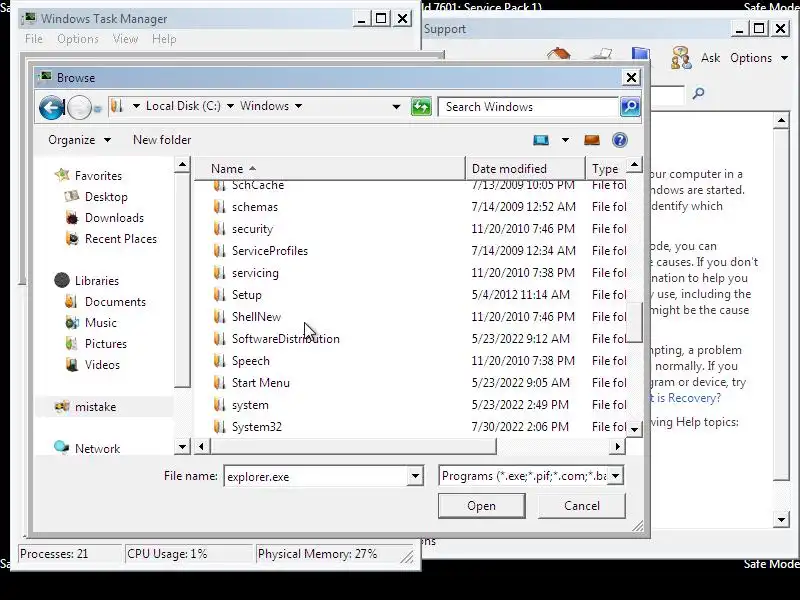
Task: Click the Ask icon in the Support window
Action: 681,58
